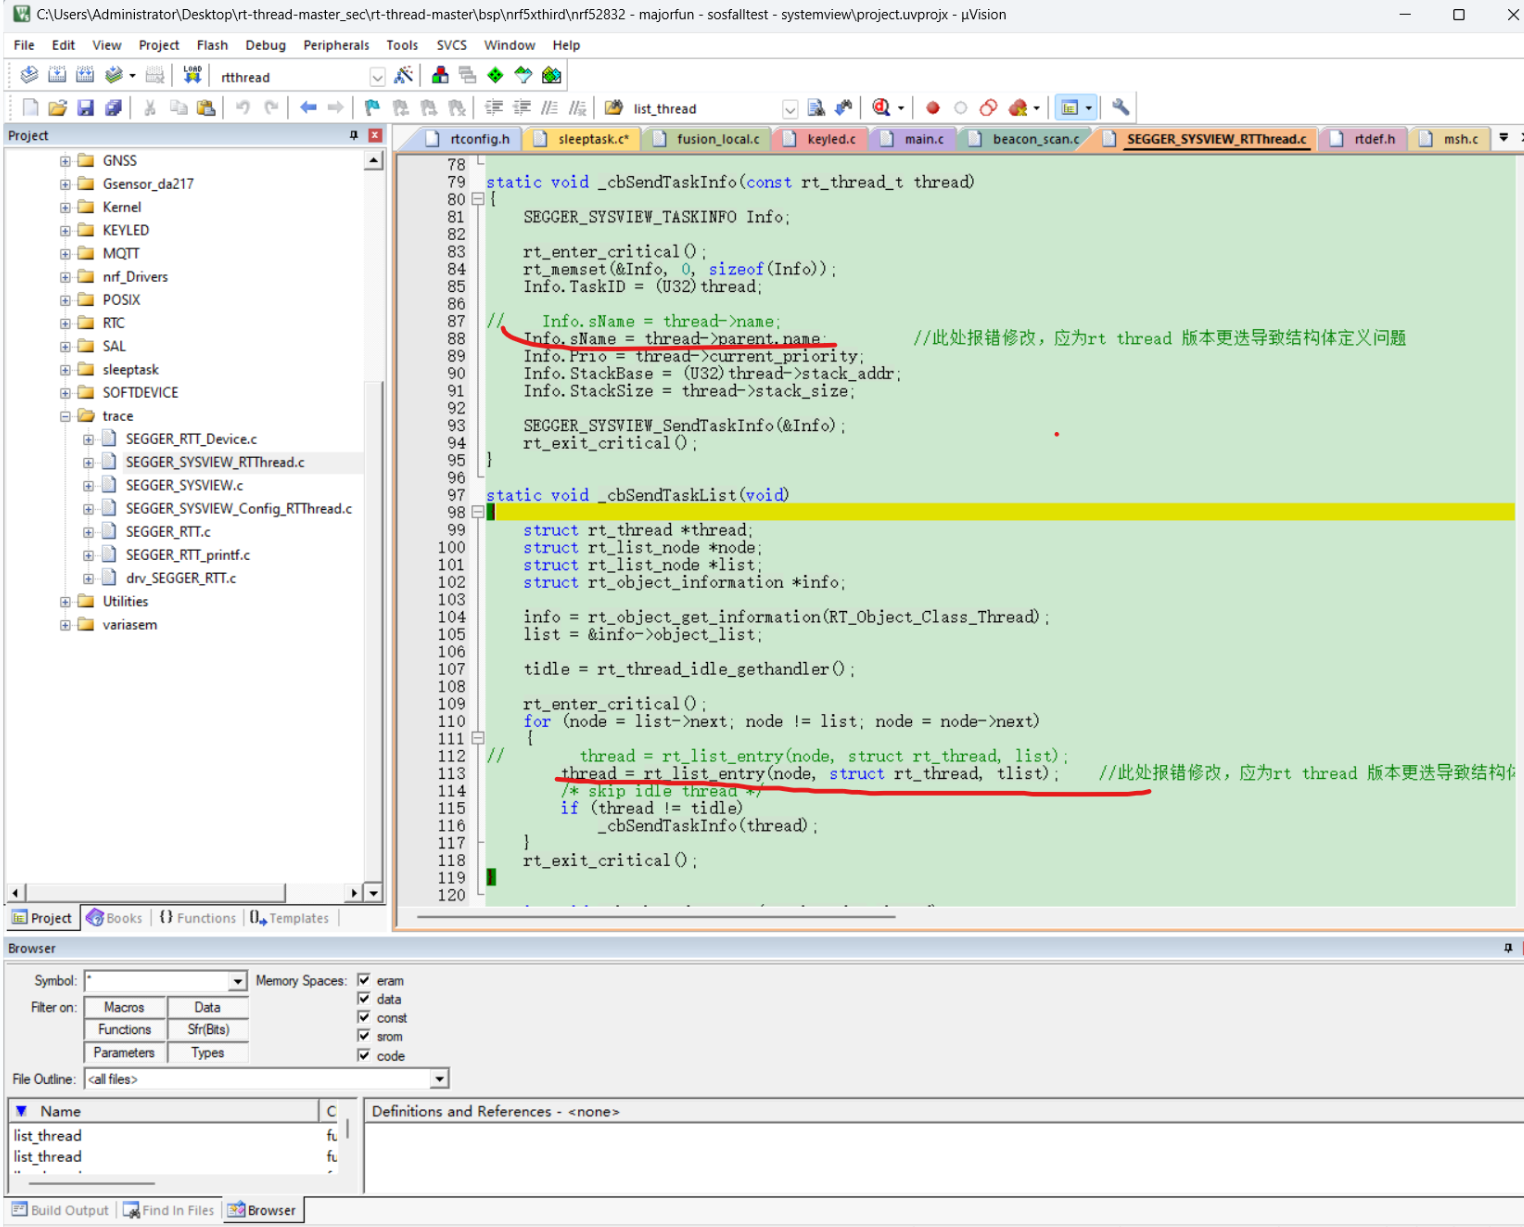This screenshot has height=1227, width=1524.
Task: Open the Peripherals menu
Action: (336, 45)
